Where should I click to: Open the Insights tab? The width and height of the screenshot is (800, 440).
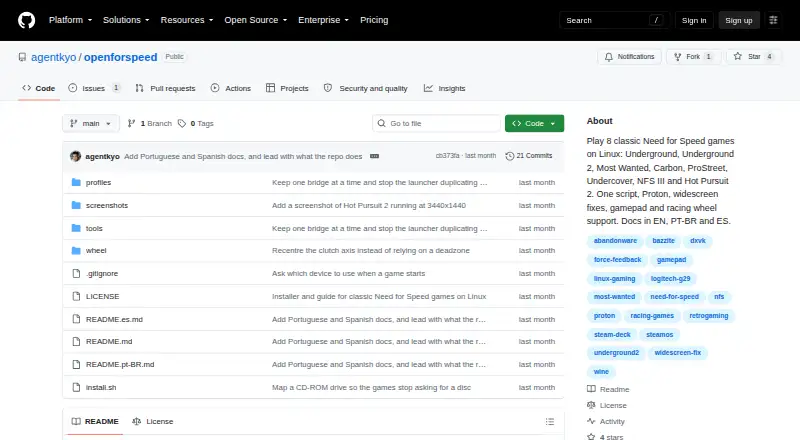coord(444,88)
